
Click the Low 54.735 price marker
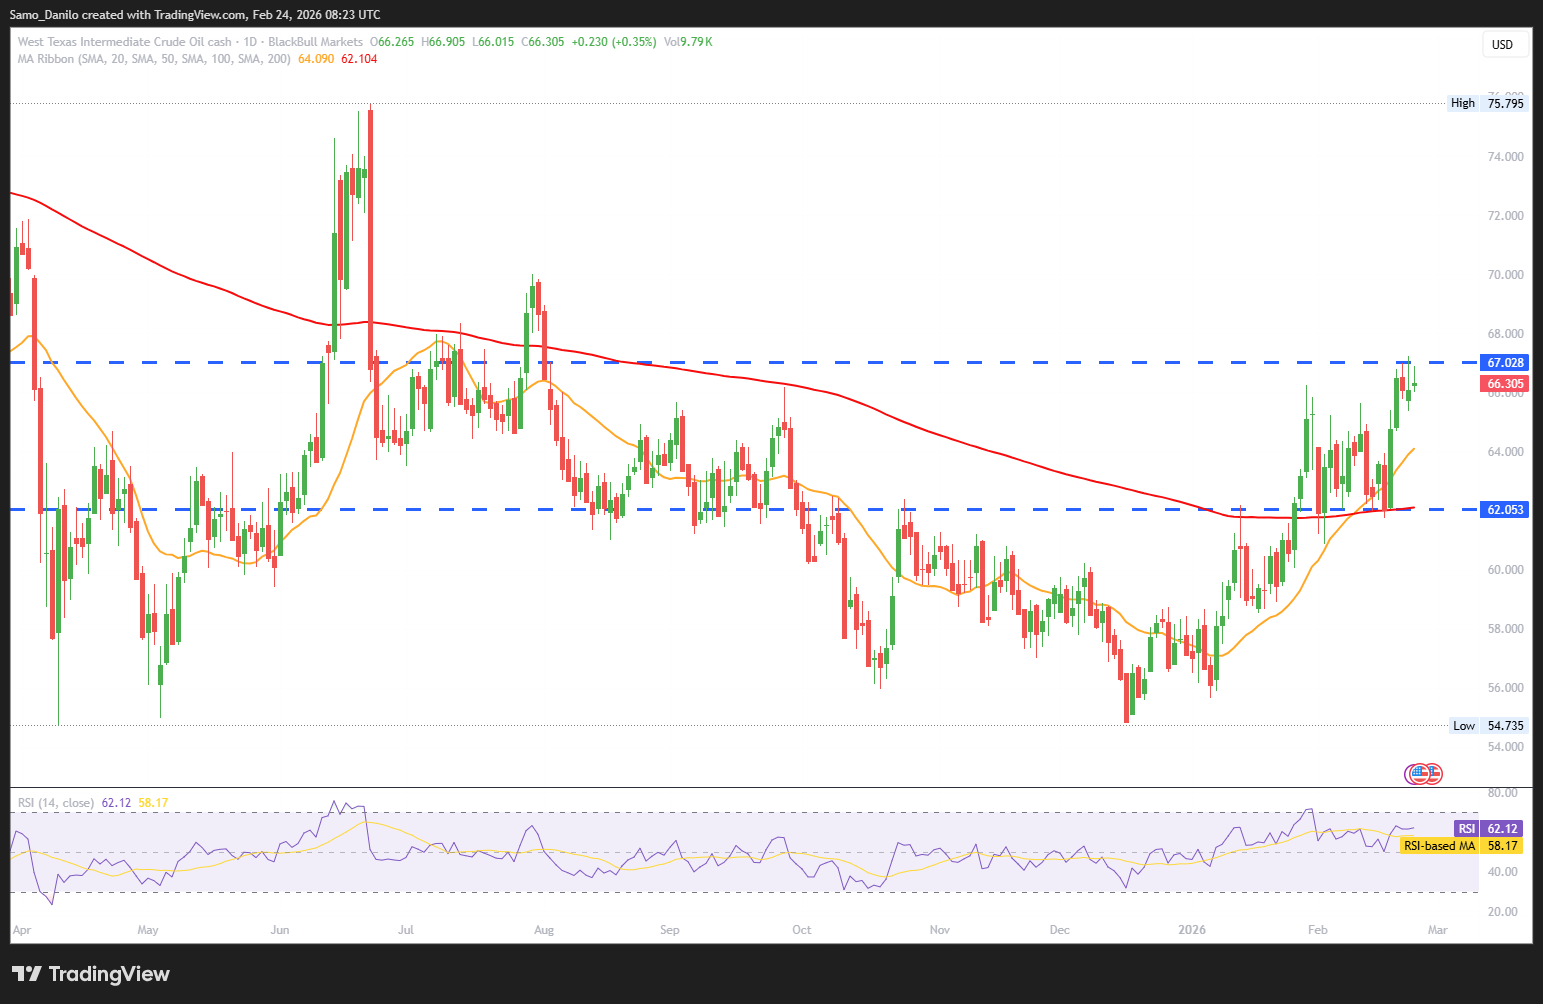tap(1488, 726)
